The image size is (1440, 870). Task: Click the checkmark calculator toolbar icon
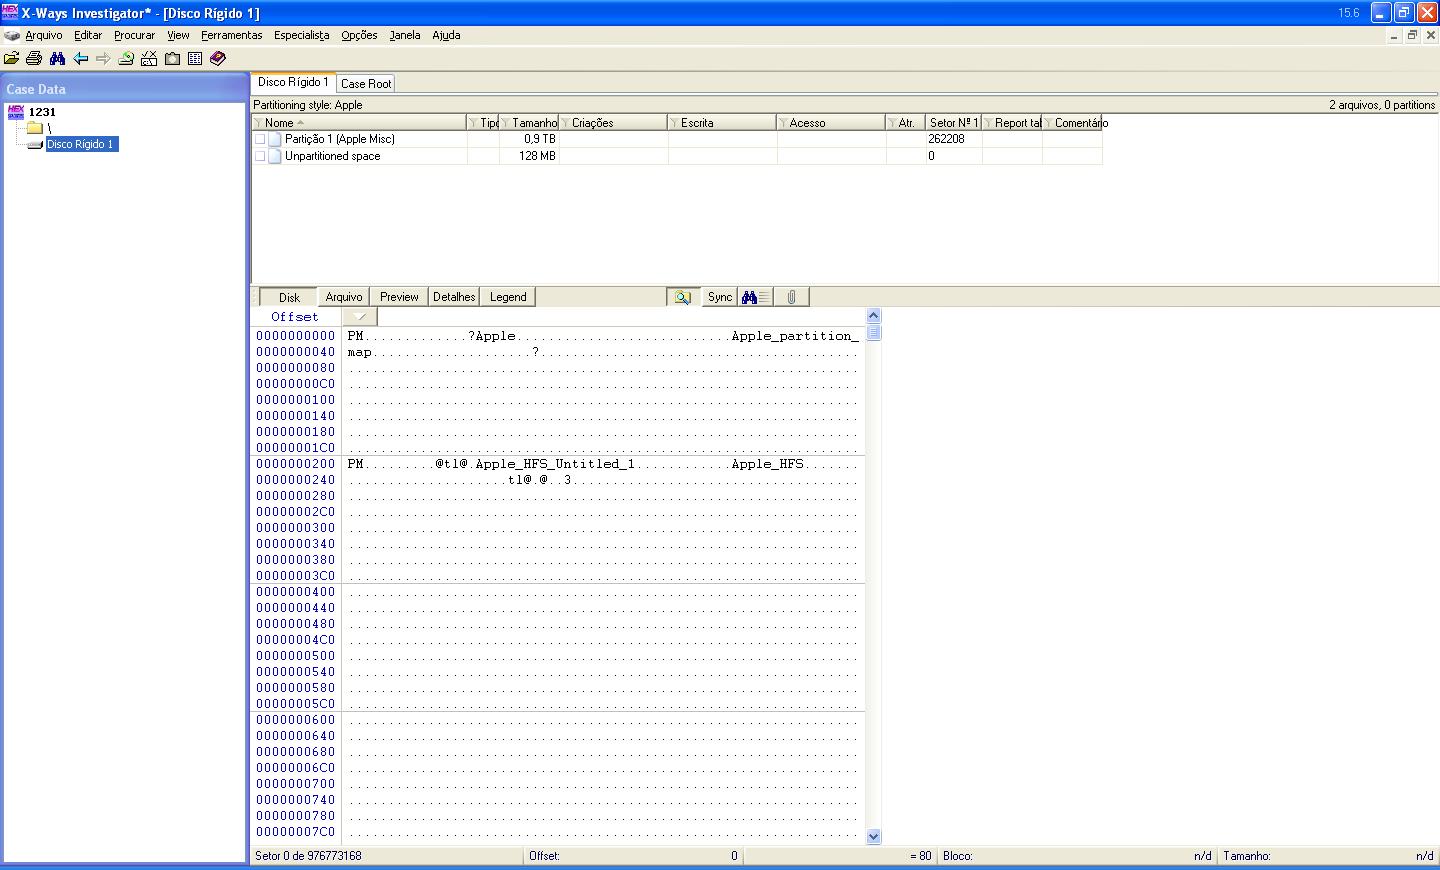point(149,59)
